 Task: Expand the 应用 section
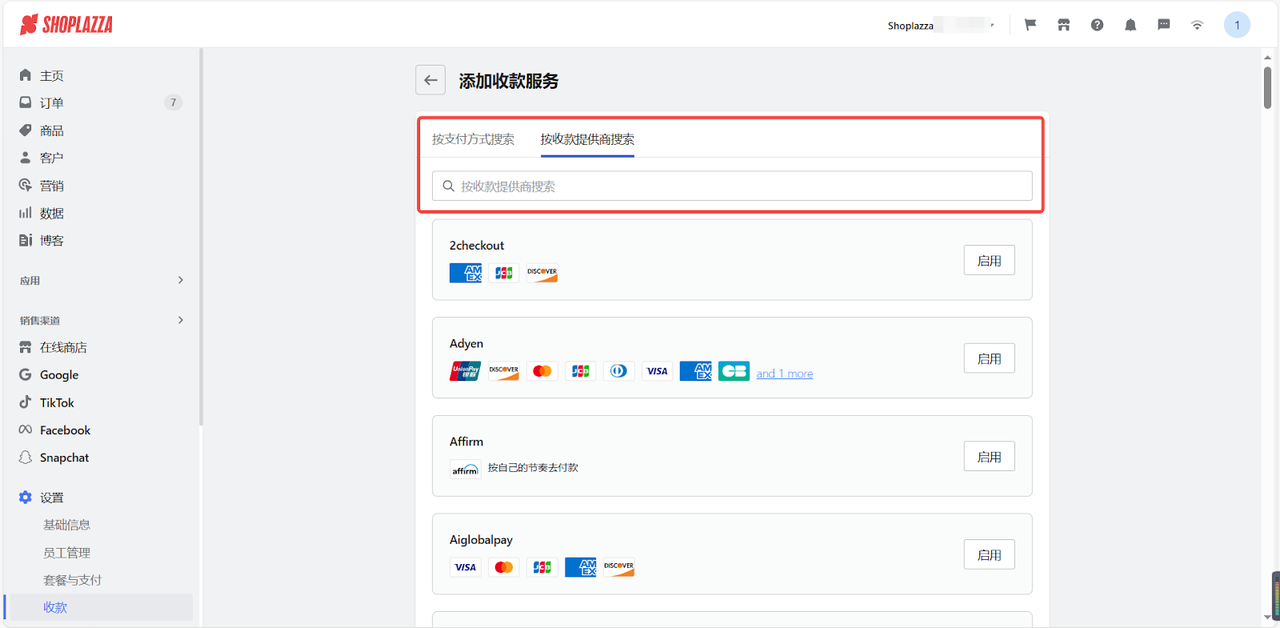[100, 280]
